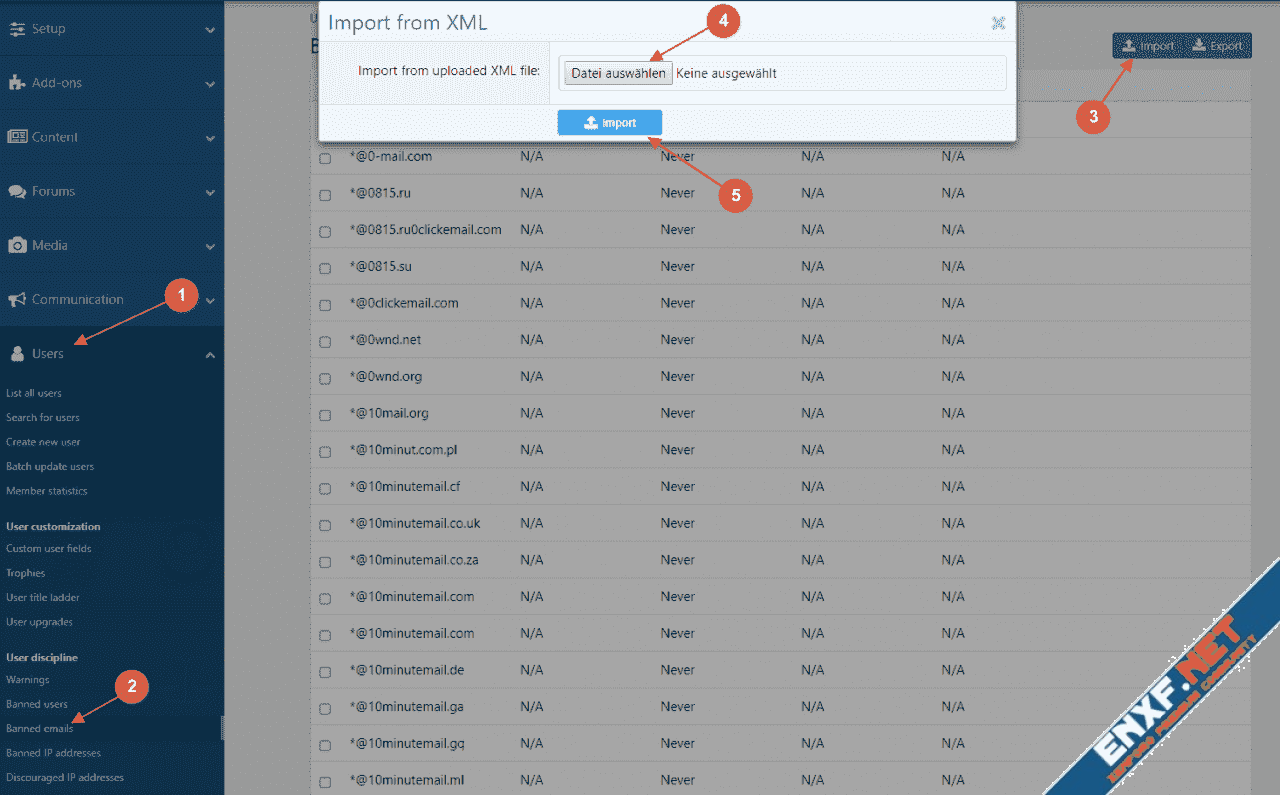Open Discouraged IP addresses link

tap(65, 777)
